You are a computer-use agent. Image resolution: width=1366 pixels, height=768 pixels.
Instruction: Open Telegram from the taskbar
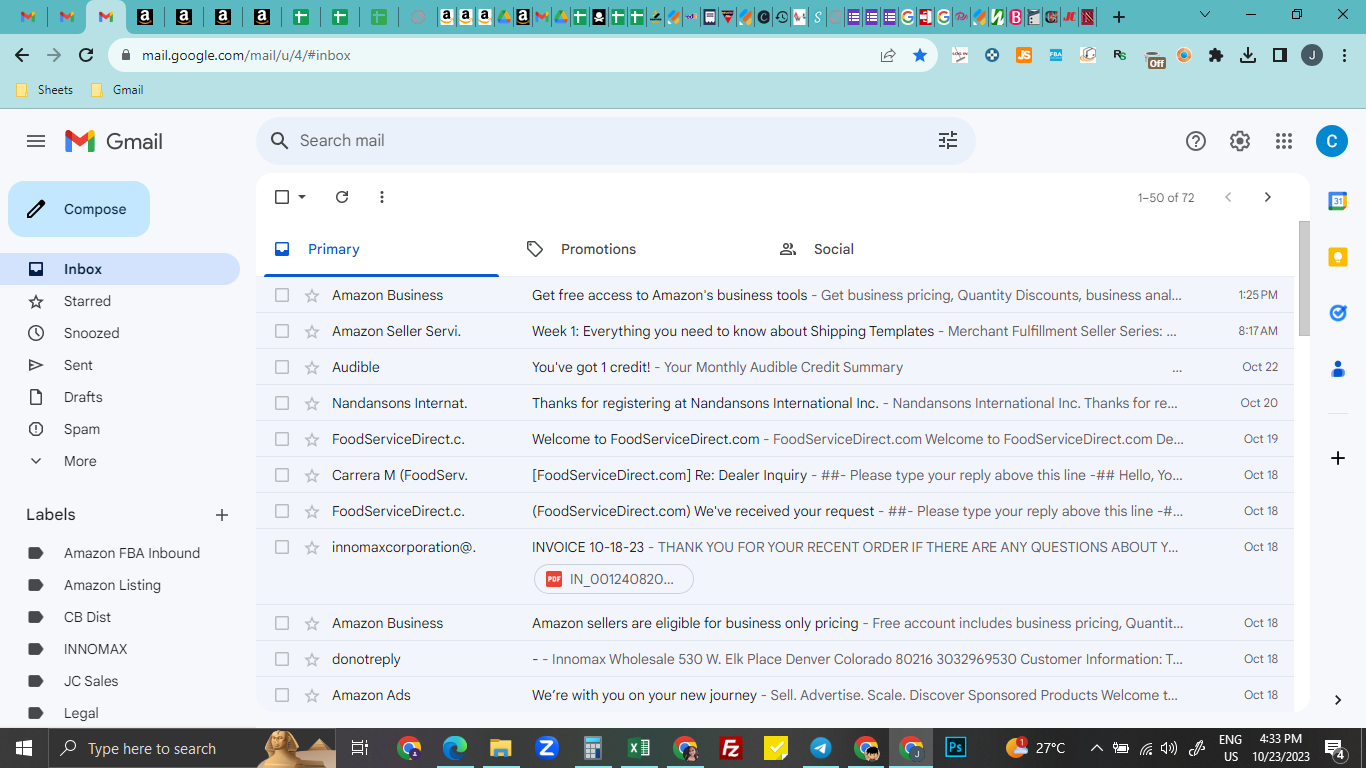[821, 748]
